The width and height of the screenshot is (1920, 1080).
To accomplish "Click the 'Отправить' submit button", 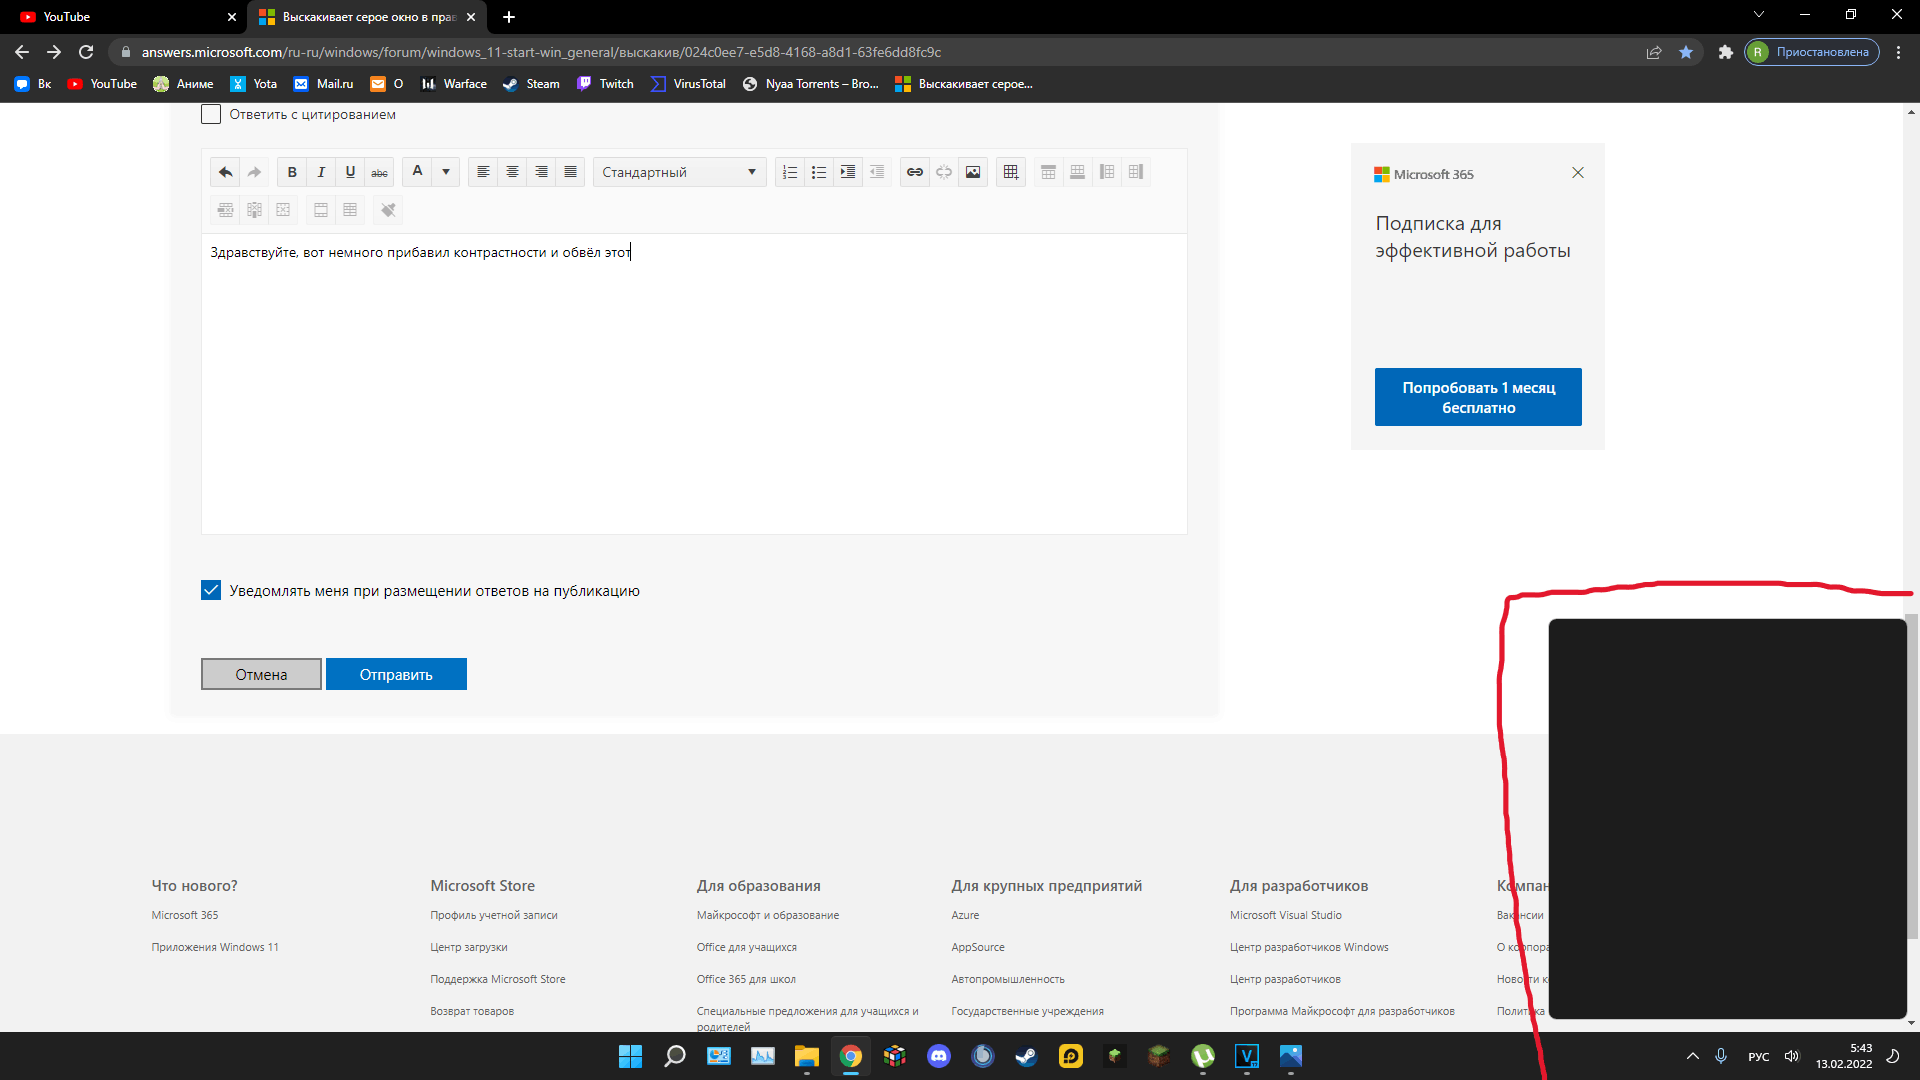I will [397, 674].
